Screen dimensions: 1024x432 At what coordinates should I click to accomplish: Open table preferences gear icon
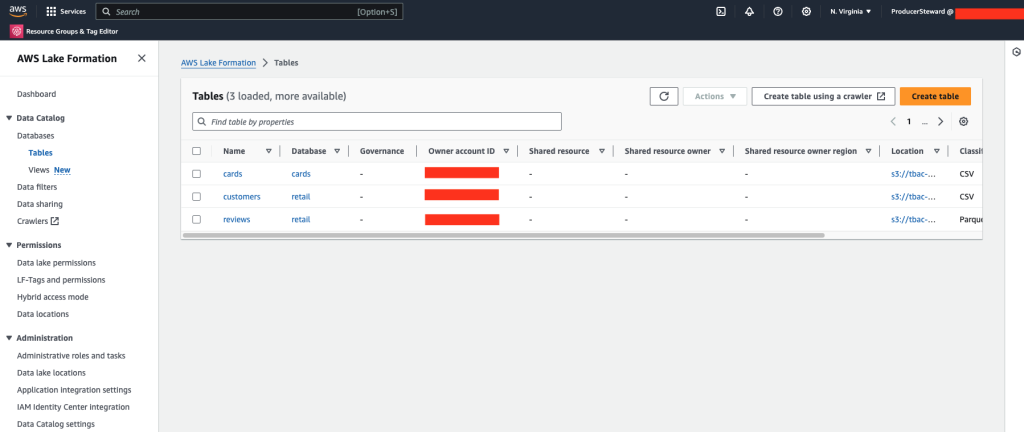pos(963,121)
